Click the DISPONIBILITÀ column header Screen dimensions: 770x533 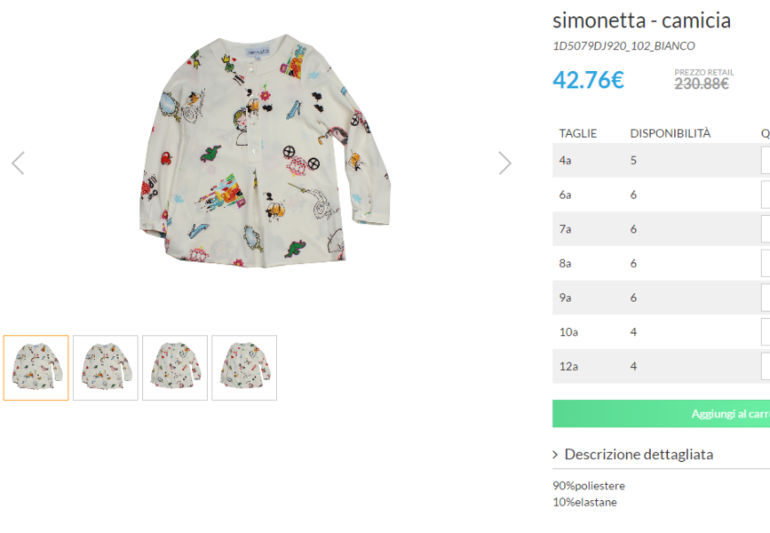(x=670, y=133)
